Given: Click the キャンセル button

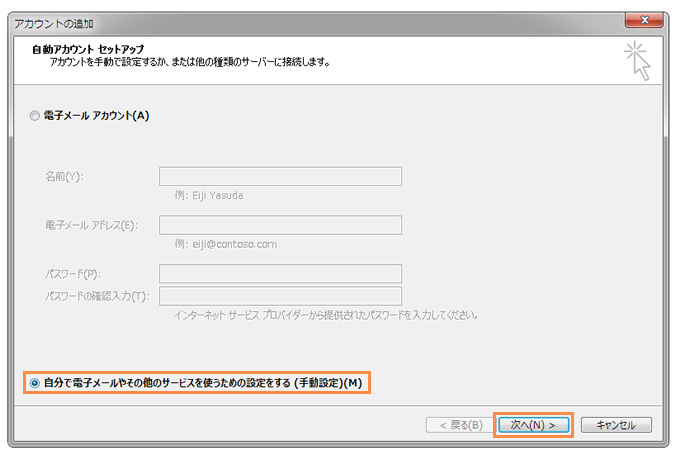Looking at the screenshot, I should 616,425.
